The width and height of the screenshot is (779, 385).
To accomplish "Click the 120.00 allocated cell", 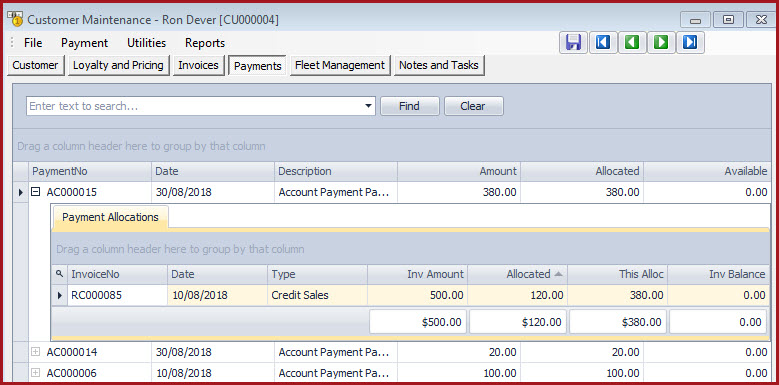I will click(x=518, y=295).
